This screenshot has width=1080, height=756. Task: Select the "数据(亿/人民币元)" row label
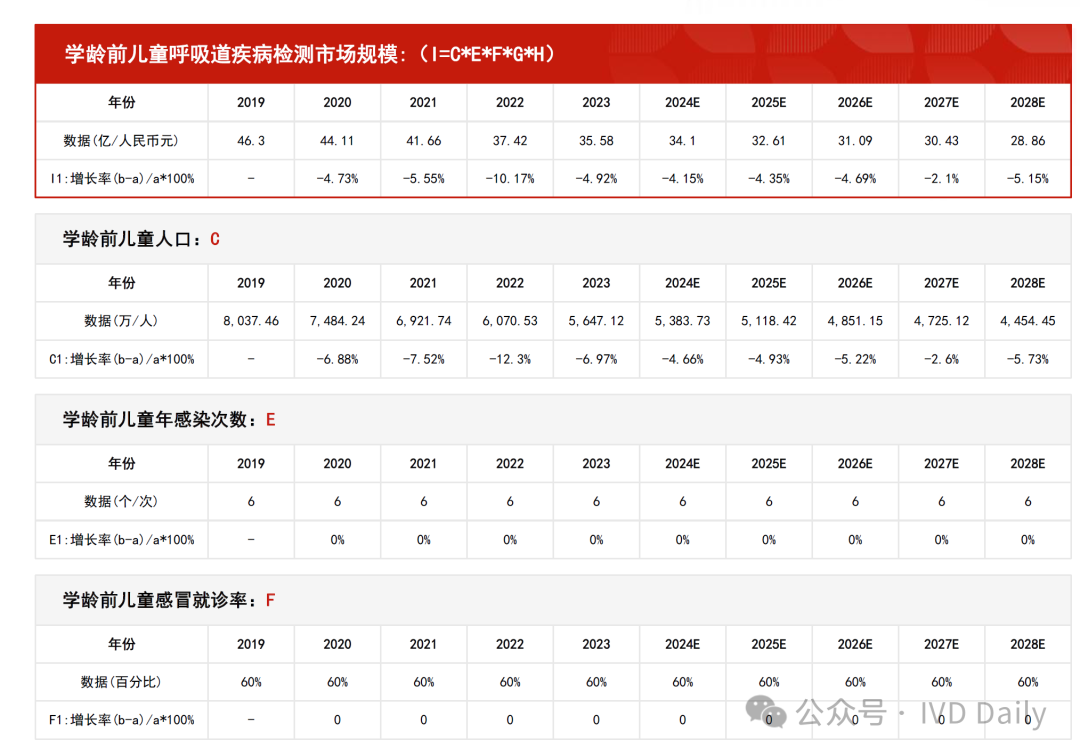[121, 141]
